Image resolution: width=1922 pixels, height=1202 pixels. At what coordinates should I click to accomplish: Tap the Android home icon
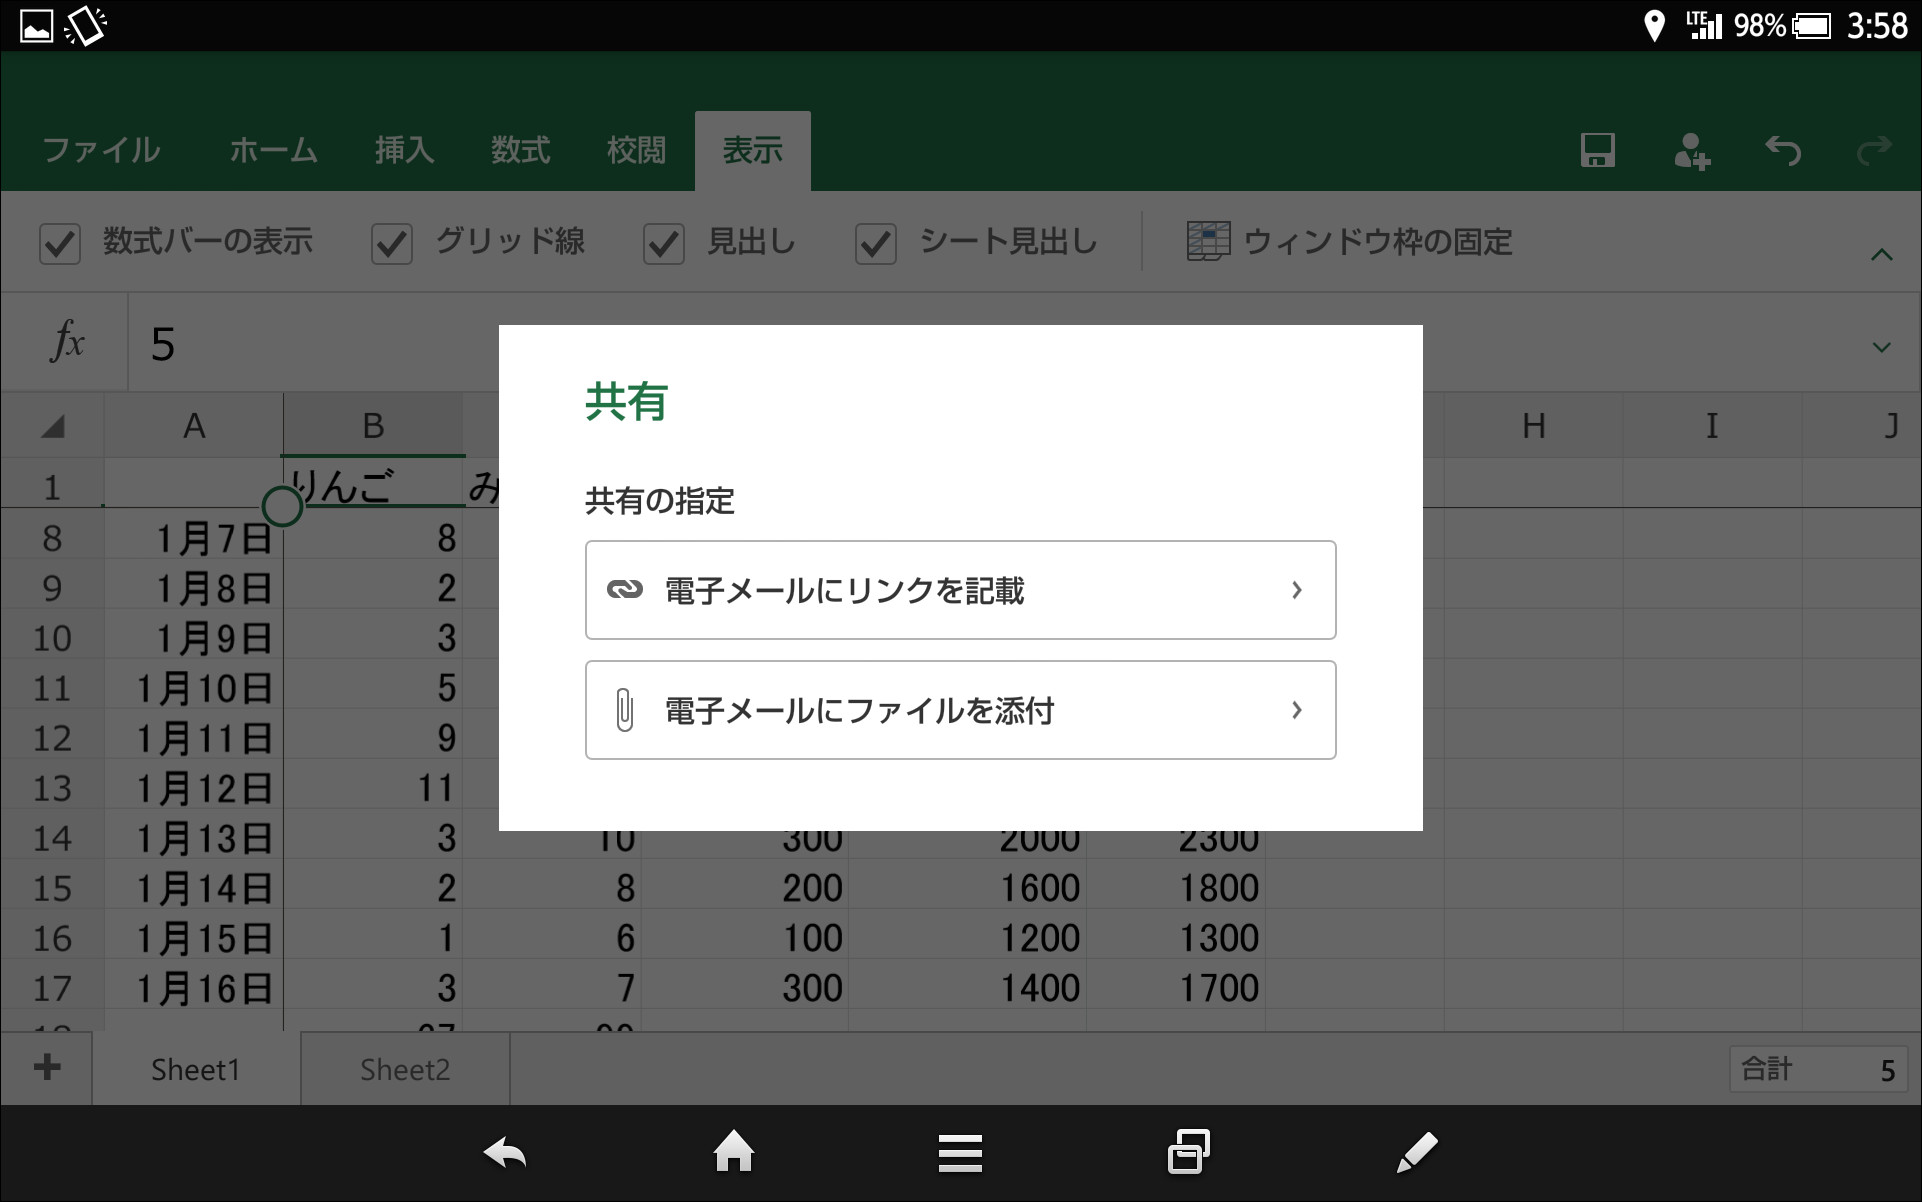click(x=733, y=1152)
